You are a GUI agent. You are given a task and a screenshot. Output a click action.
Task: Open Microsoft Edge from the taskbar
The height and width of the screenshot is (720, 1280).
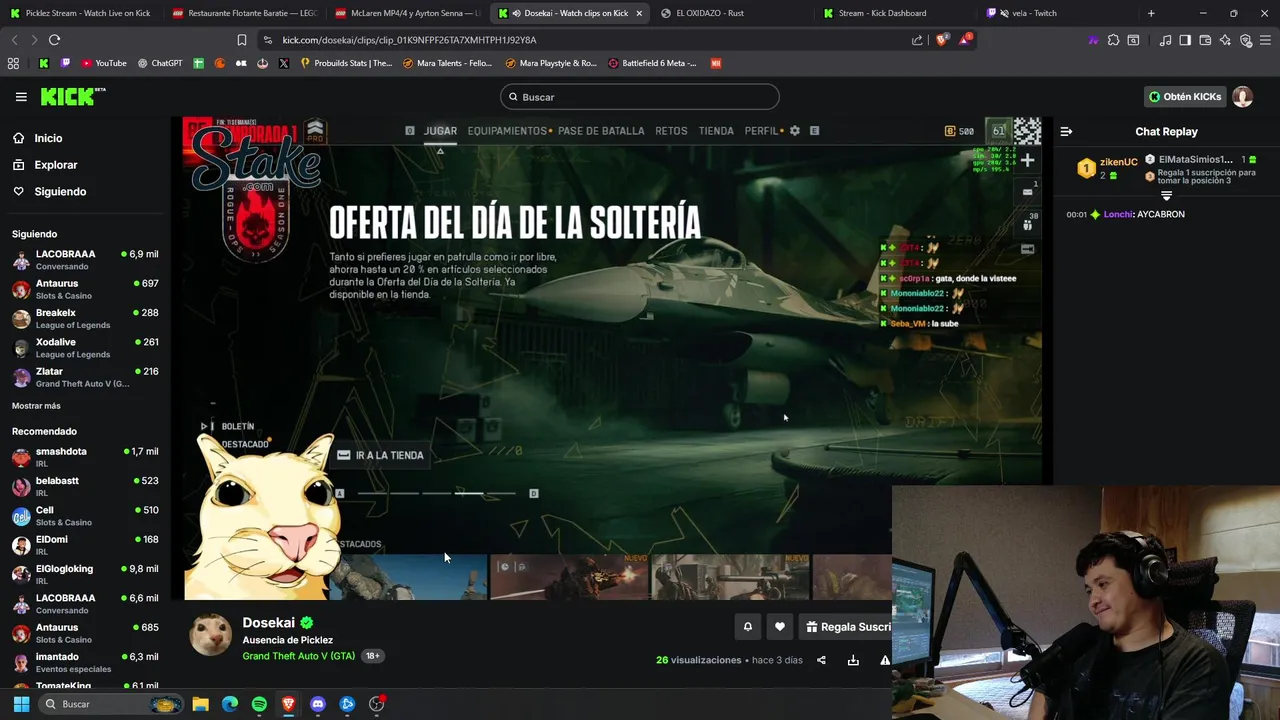(x=230, y=704)
